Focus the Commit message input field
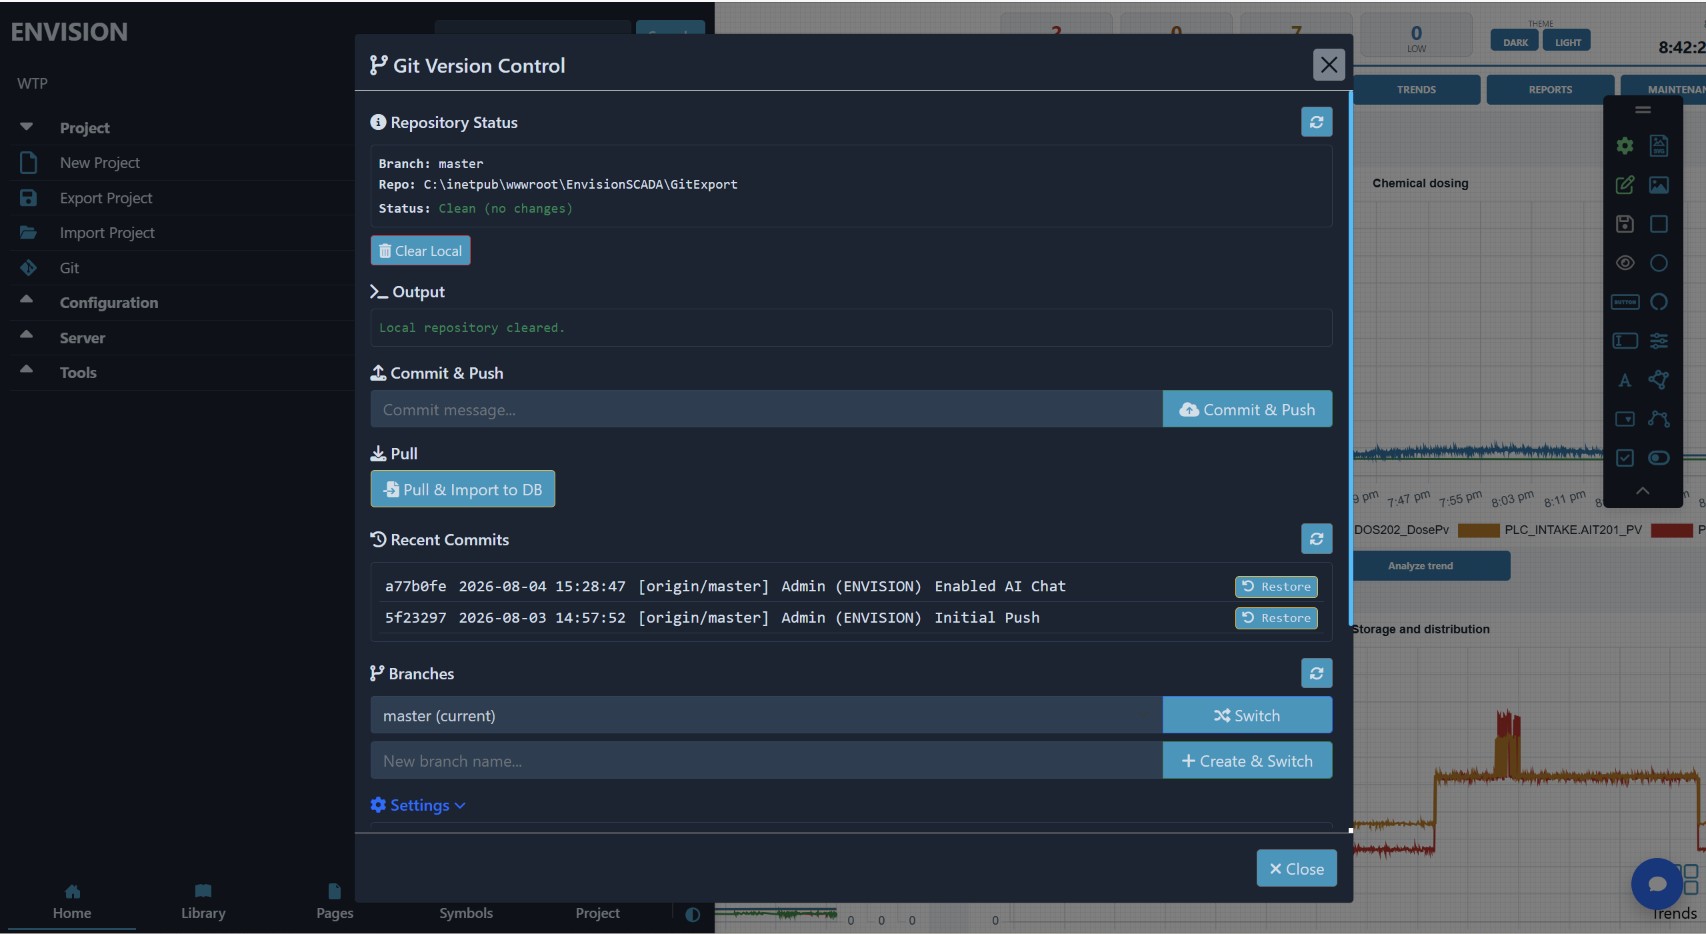This screenshot has height=934, width=1706. pyautogui.click(x=766, y=409)
